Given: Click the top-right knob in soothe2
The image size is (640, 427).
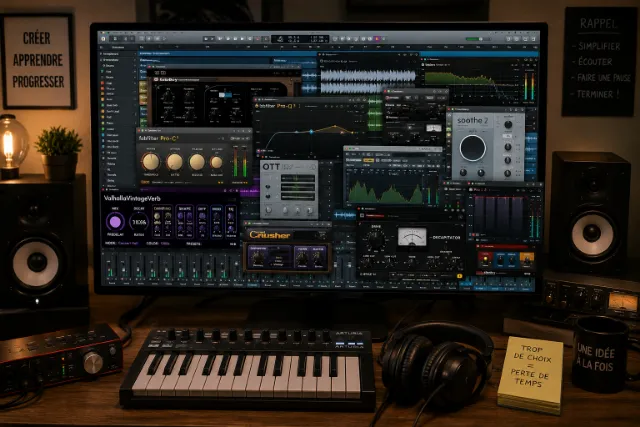Looking at the screenshot, I should tap(508, 125).
